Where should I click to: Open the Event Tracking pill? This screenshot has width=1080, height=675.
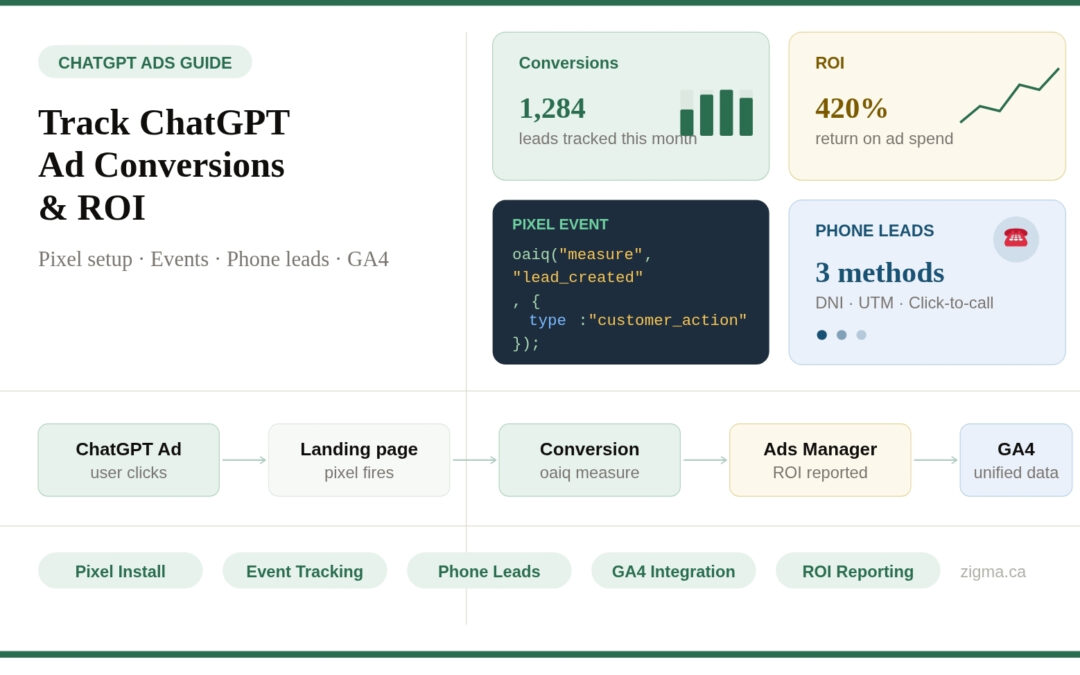pyautogui.click(x=304, y=571)
